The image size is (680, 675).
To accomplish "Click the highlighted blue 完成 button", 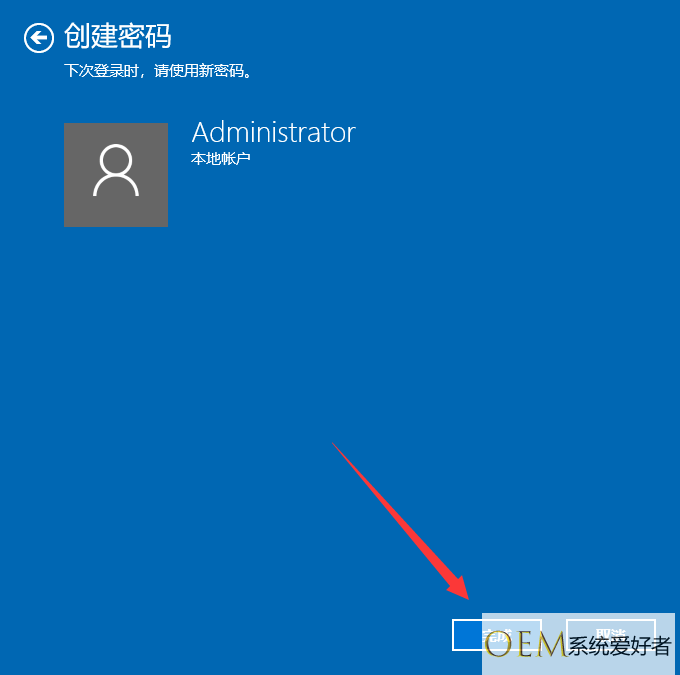I will coord(497,635).
